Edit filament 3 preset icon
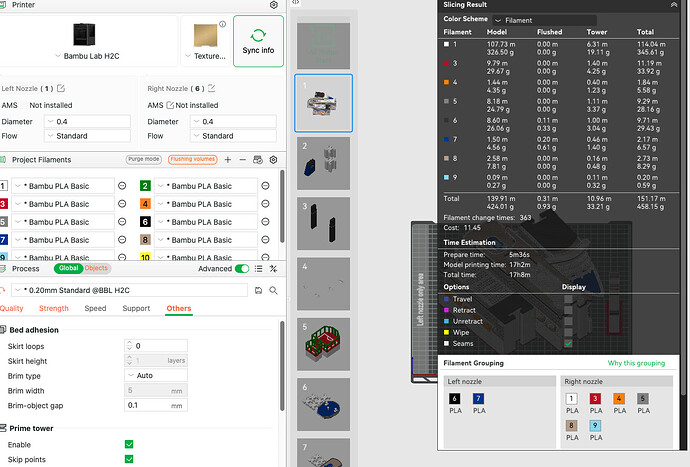 point(122,204)
